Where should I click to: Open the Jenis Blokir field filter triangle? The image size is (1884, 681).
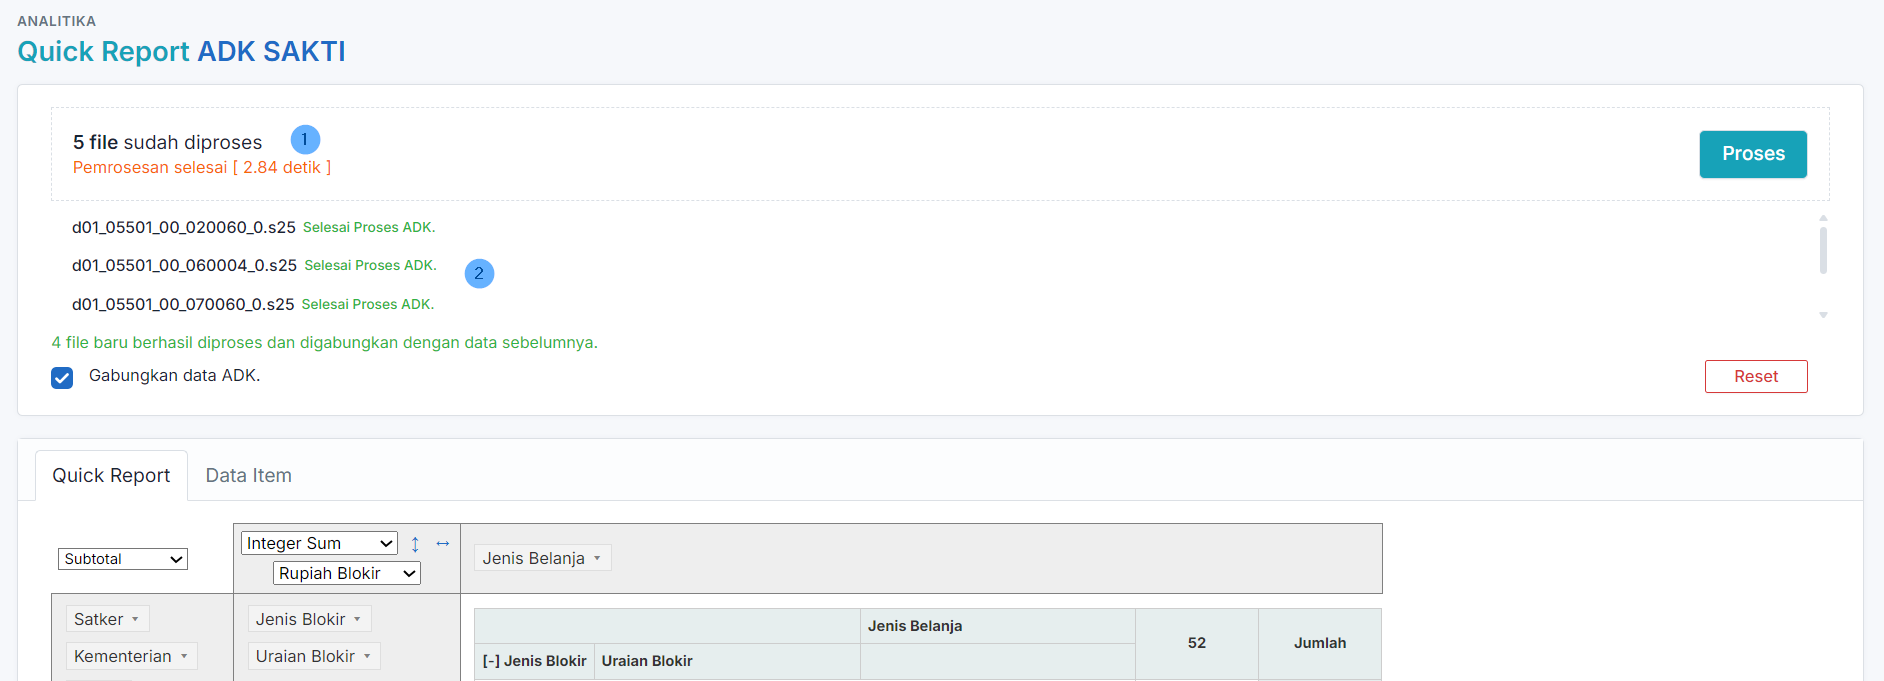[x=357, y=620]
